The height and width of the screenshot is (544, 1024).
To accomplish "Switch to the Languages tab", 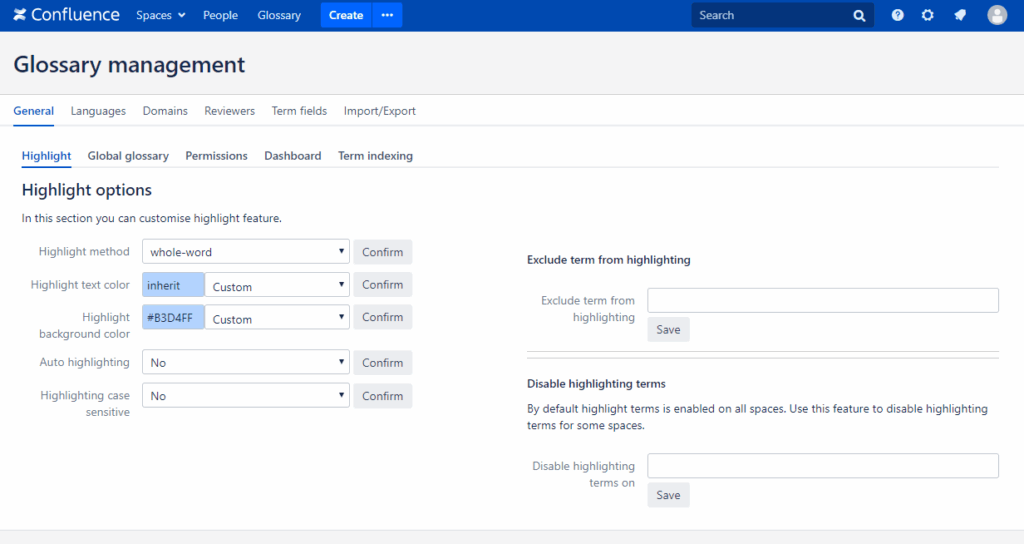I will 98,111.
